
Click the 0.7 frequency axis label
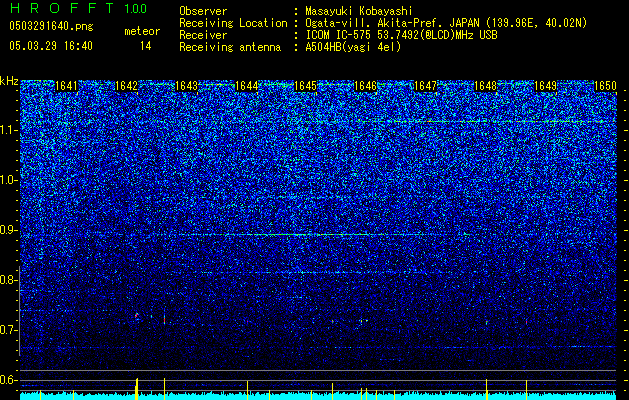[x=8, y=330]
